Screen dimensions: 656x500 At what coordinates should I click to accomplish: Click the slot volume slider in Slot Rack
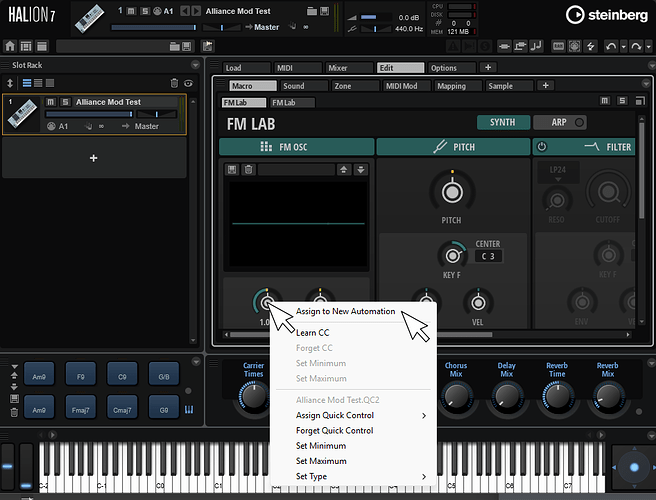tap(89, 114)
